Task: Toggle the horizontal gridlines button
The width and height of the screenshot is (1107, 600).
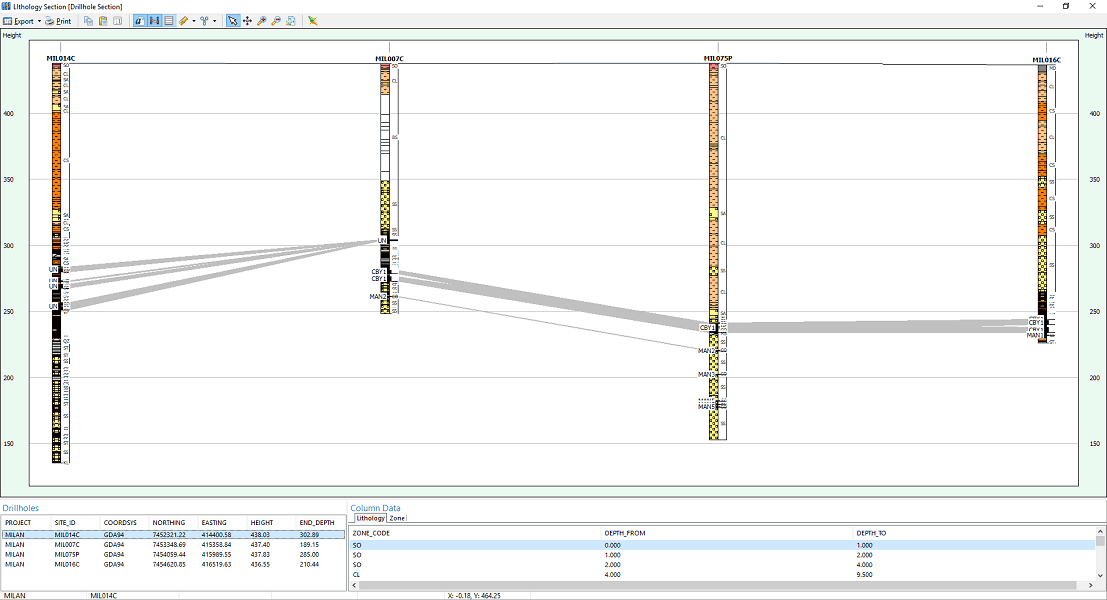Action: [168, 20]
